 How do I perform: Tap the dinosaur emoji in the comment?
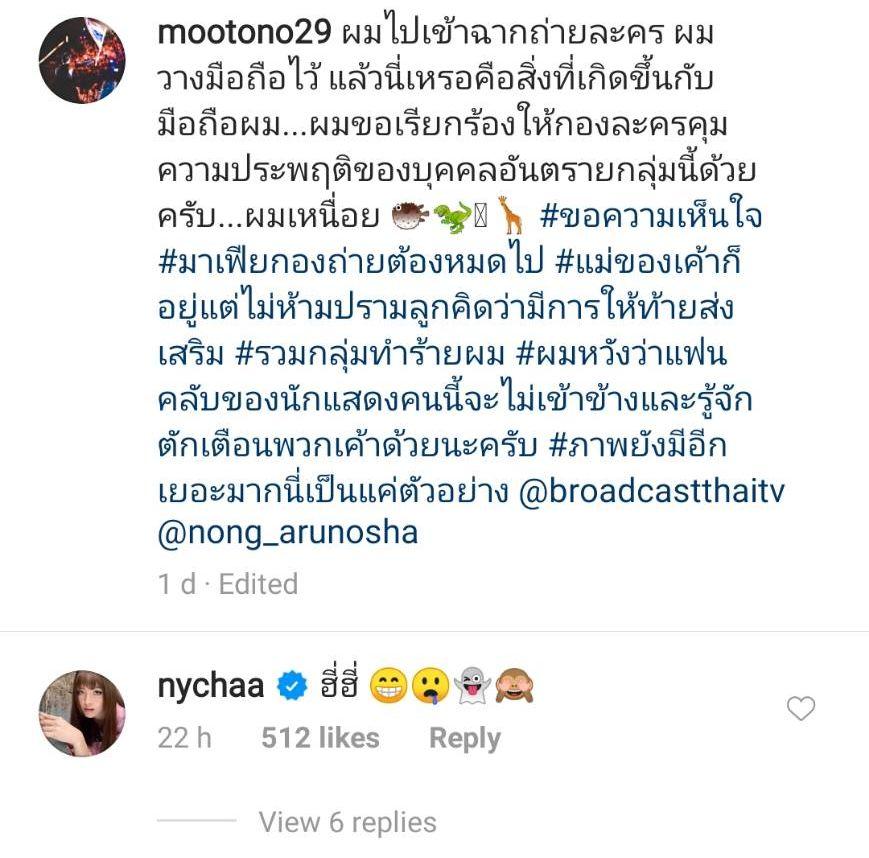pos(452,218)
